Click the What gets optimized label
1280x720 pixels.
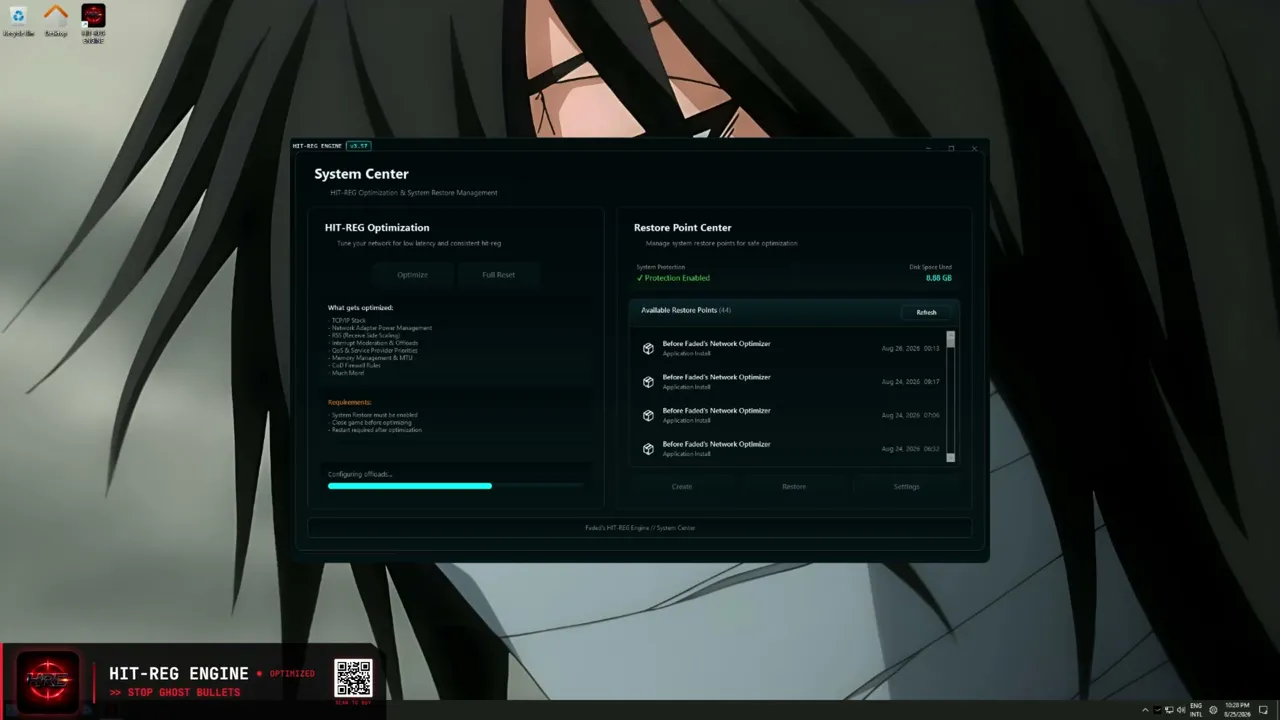pyautogui.click(x=360, y=308)
